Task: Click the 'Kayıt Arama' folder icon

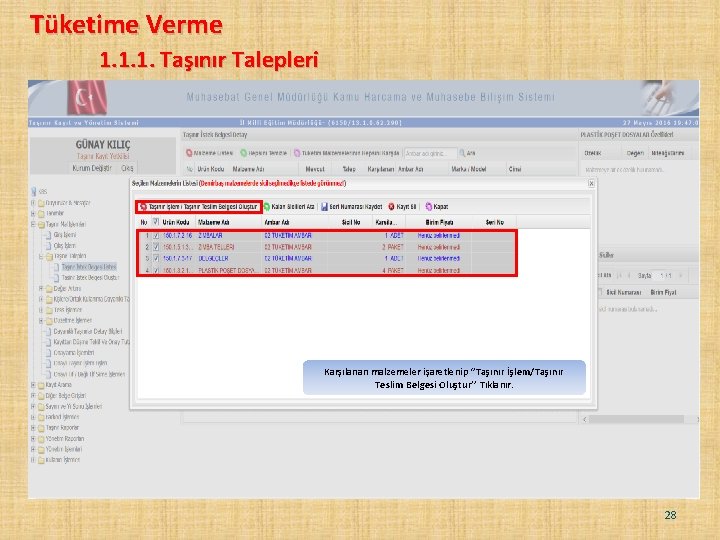Action: [41, 385]
